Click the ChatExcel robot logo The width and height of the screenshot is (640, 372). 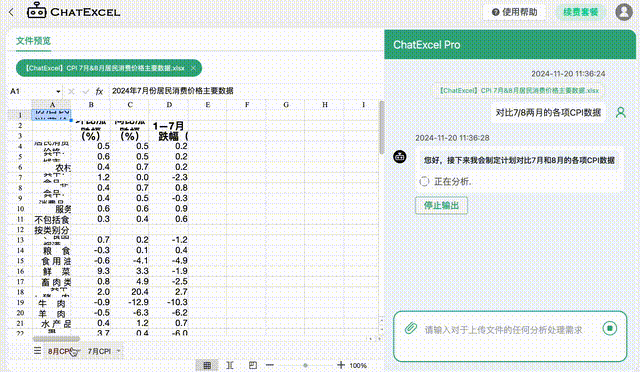pos(36,11)
